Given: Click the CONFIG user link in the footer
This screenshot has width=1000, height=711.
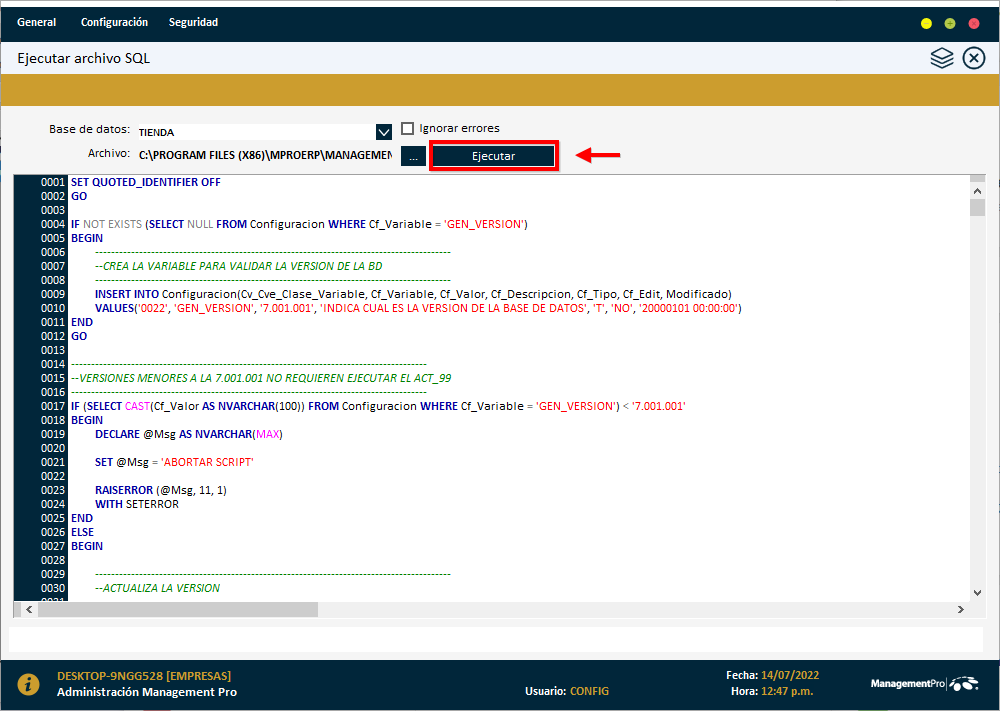Looking at the screenshot, I should 589,690.
